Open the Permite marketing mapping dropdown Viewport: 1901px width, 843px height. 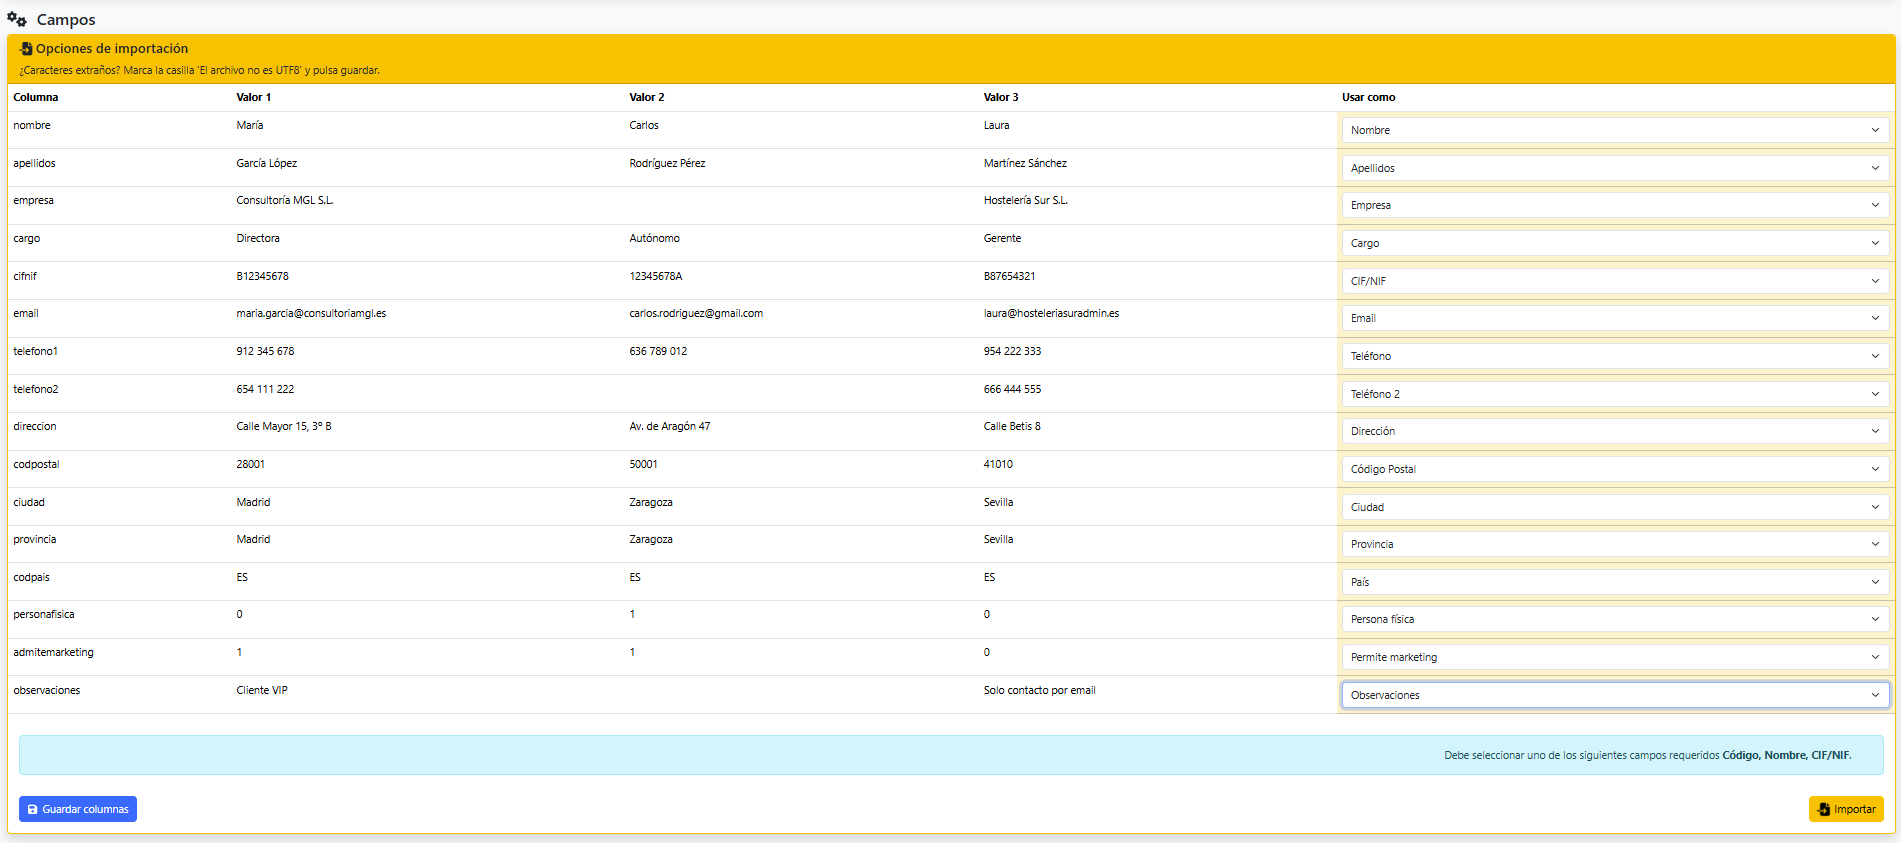[1615, 657]
